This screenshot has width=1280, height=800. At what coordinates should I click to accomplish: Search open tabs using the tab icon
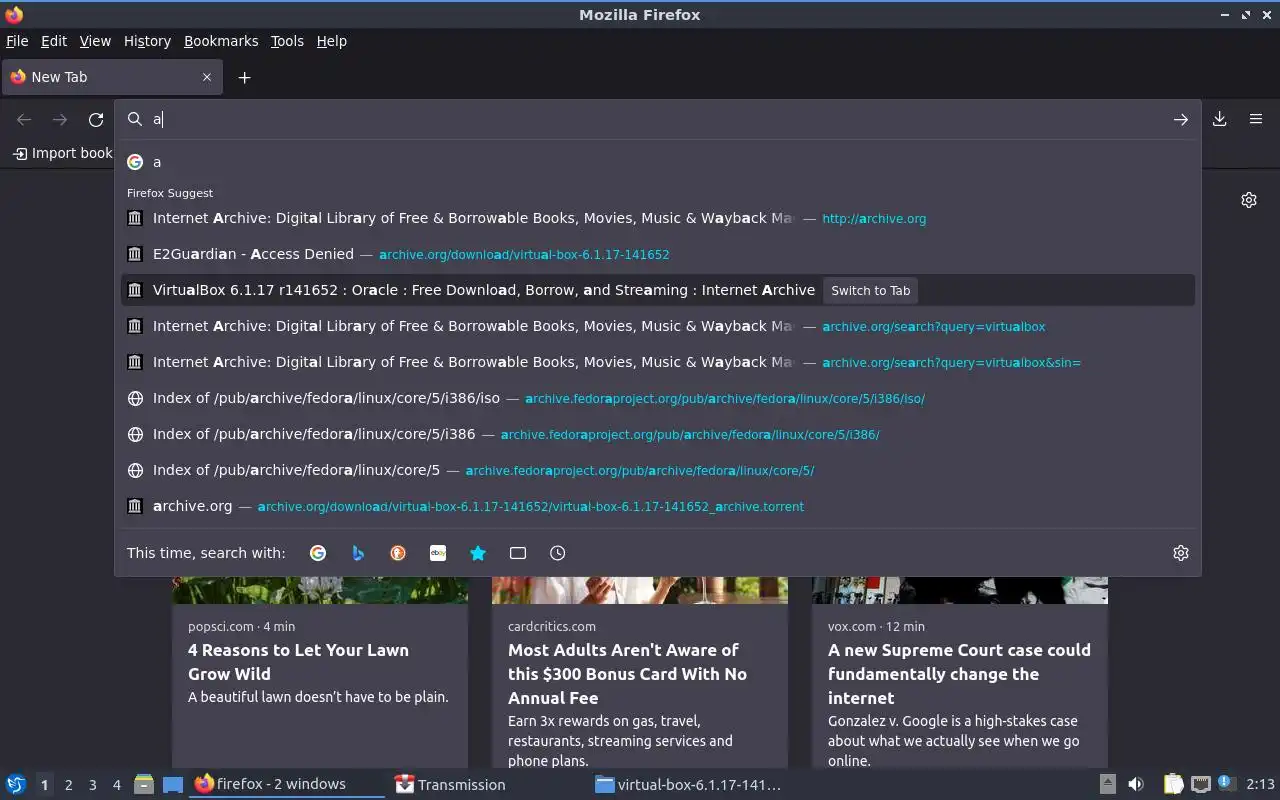[518, 553]
